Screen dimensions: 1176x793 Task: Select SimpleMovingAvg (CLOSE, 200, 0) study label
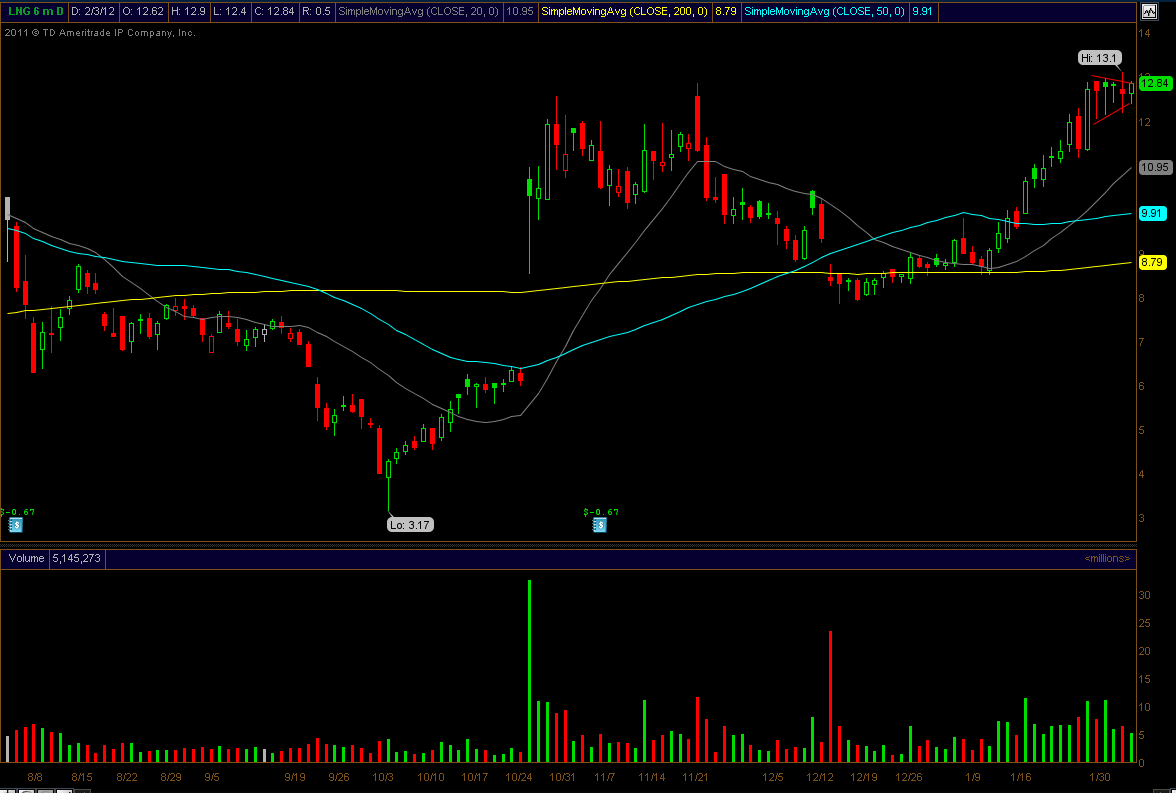pos(624,11)
